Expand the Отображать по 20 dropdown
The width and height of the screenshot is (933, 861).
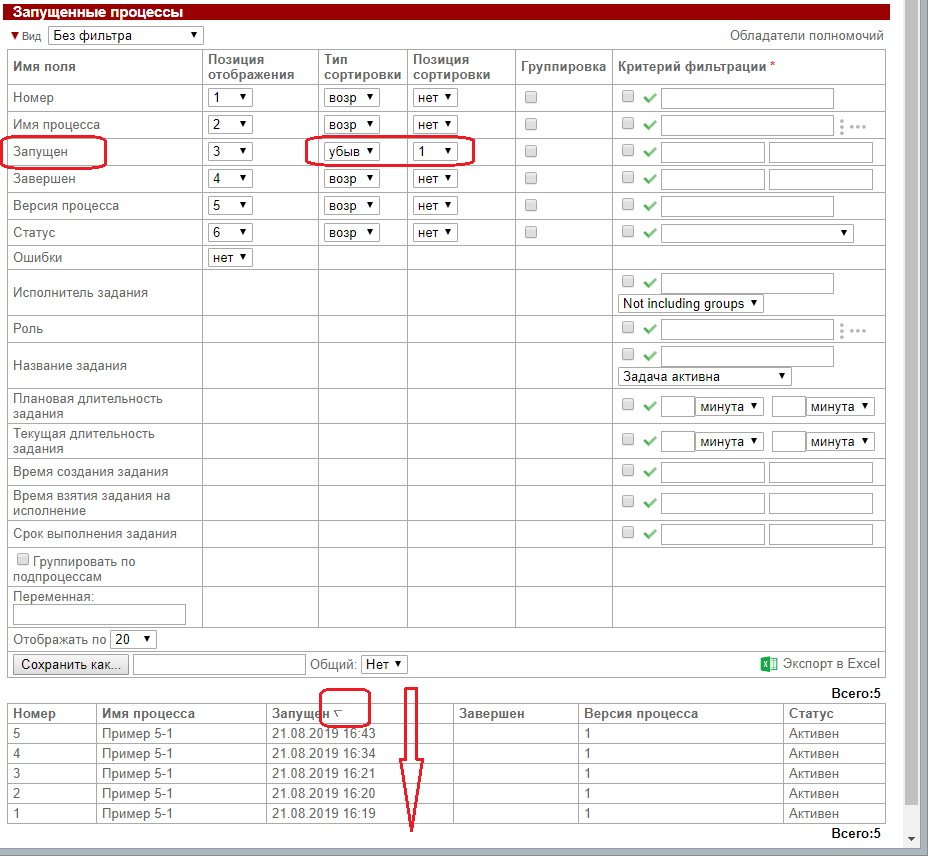point(133,639)
